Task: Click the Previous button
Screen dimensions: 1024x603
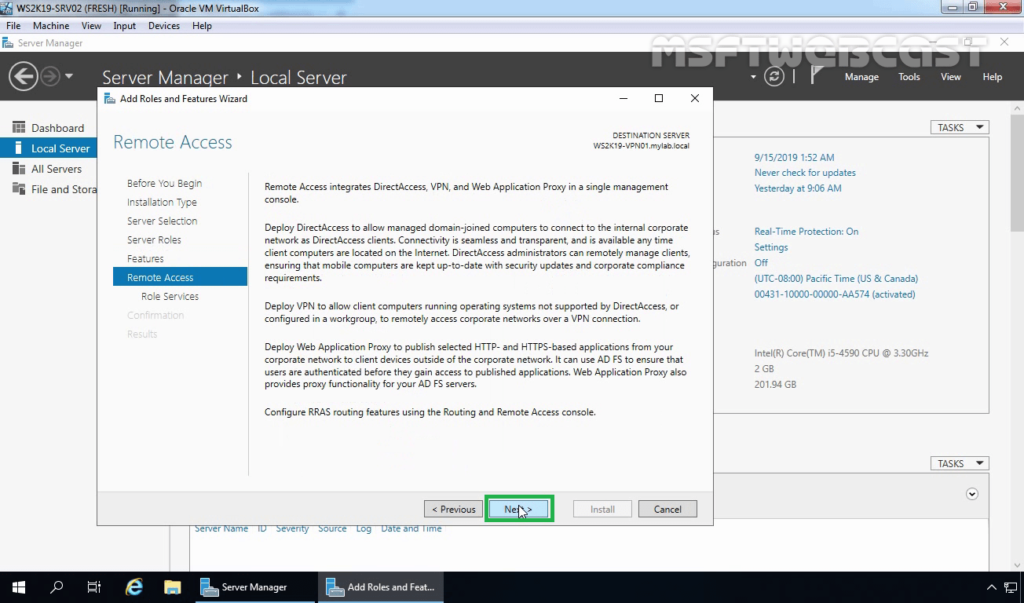Action: coord(453,509)
